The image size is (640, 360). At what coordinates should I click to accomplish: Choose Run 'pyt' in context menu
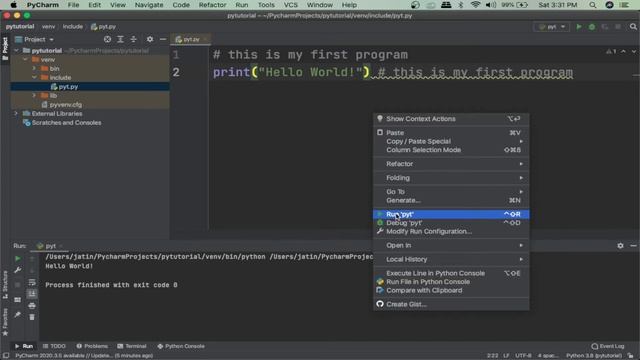pyautogui.click(x=451, y=214)
